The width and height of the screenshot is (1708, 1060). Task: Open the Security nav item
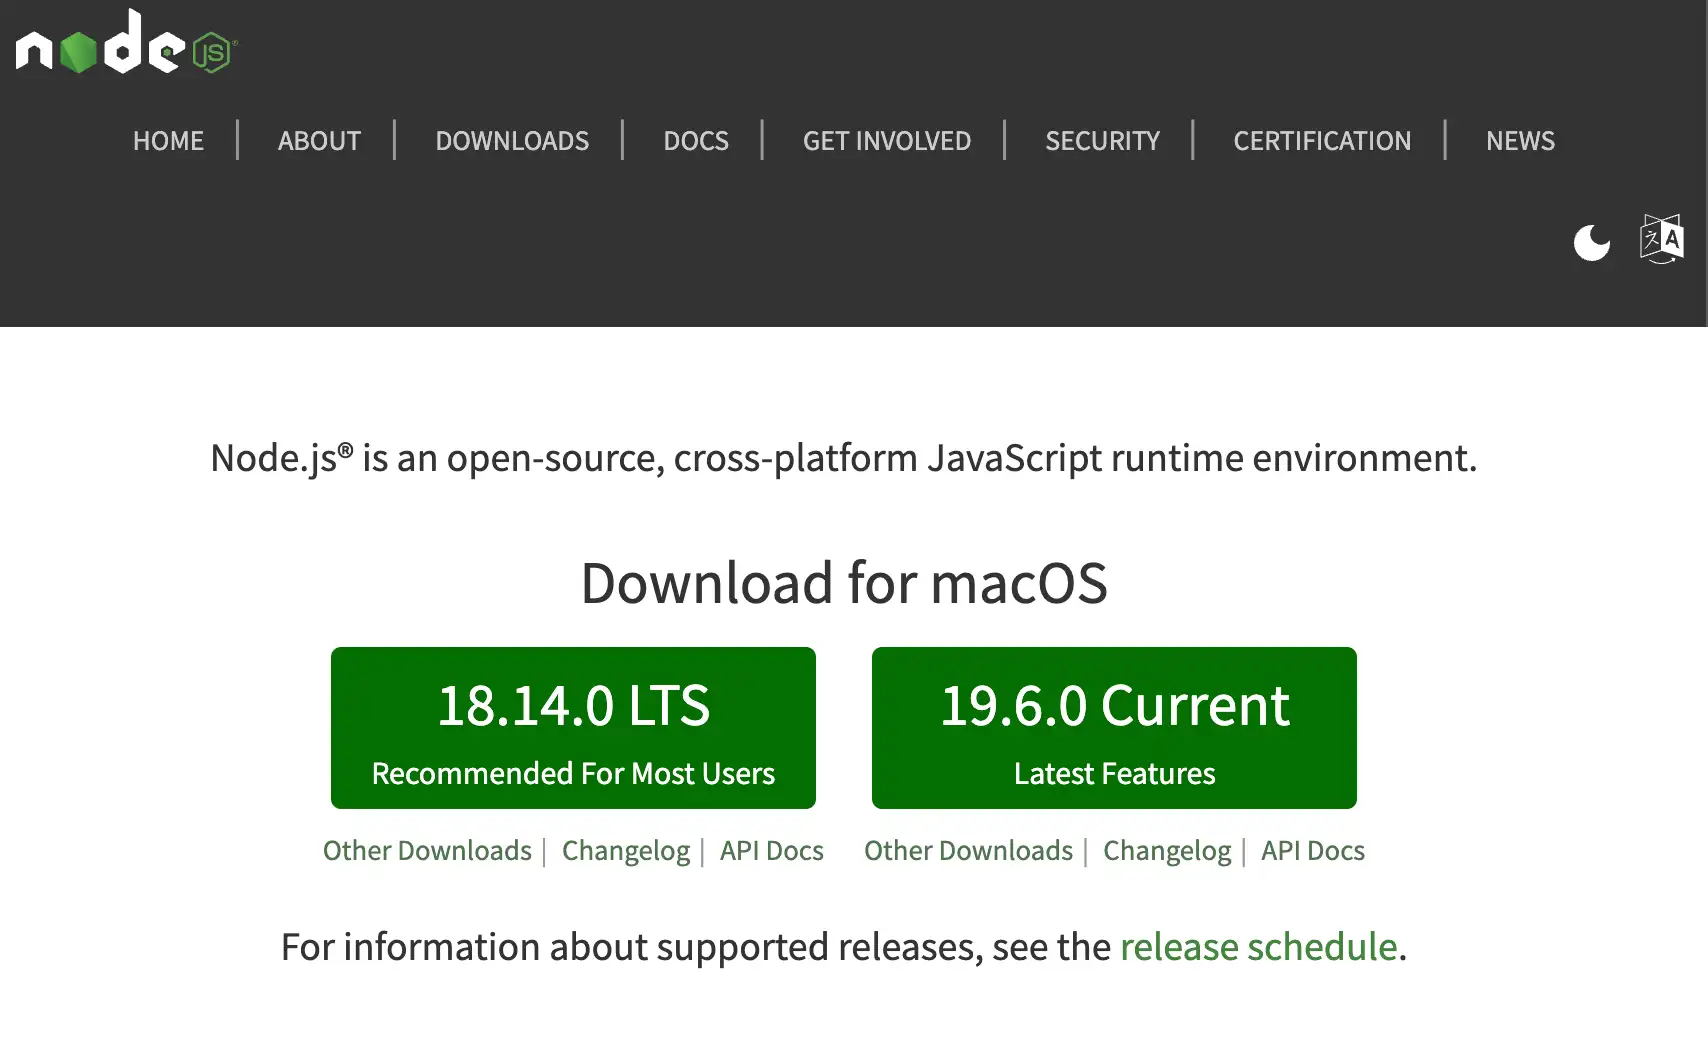point(1102,141)
